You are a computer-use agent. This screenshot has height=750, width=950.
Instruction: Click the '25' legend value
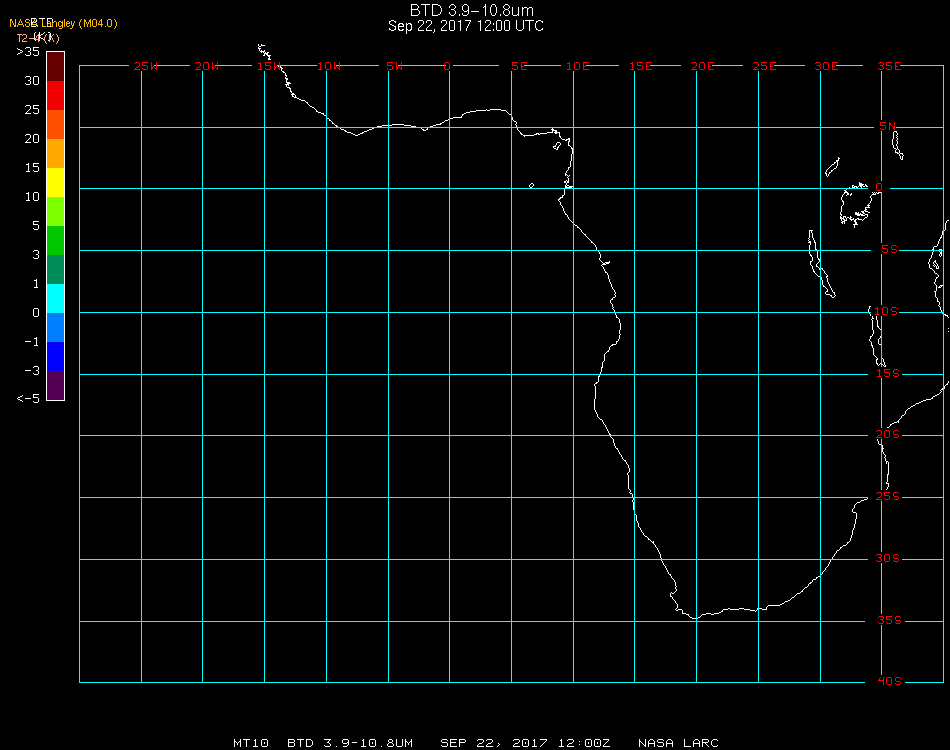click(32, 110)
